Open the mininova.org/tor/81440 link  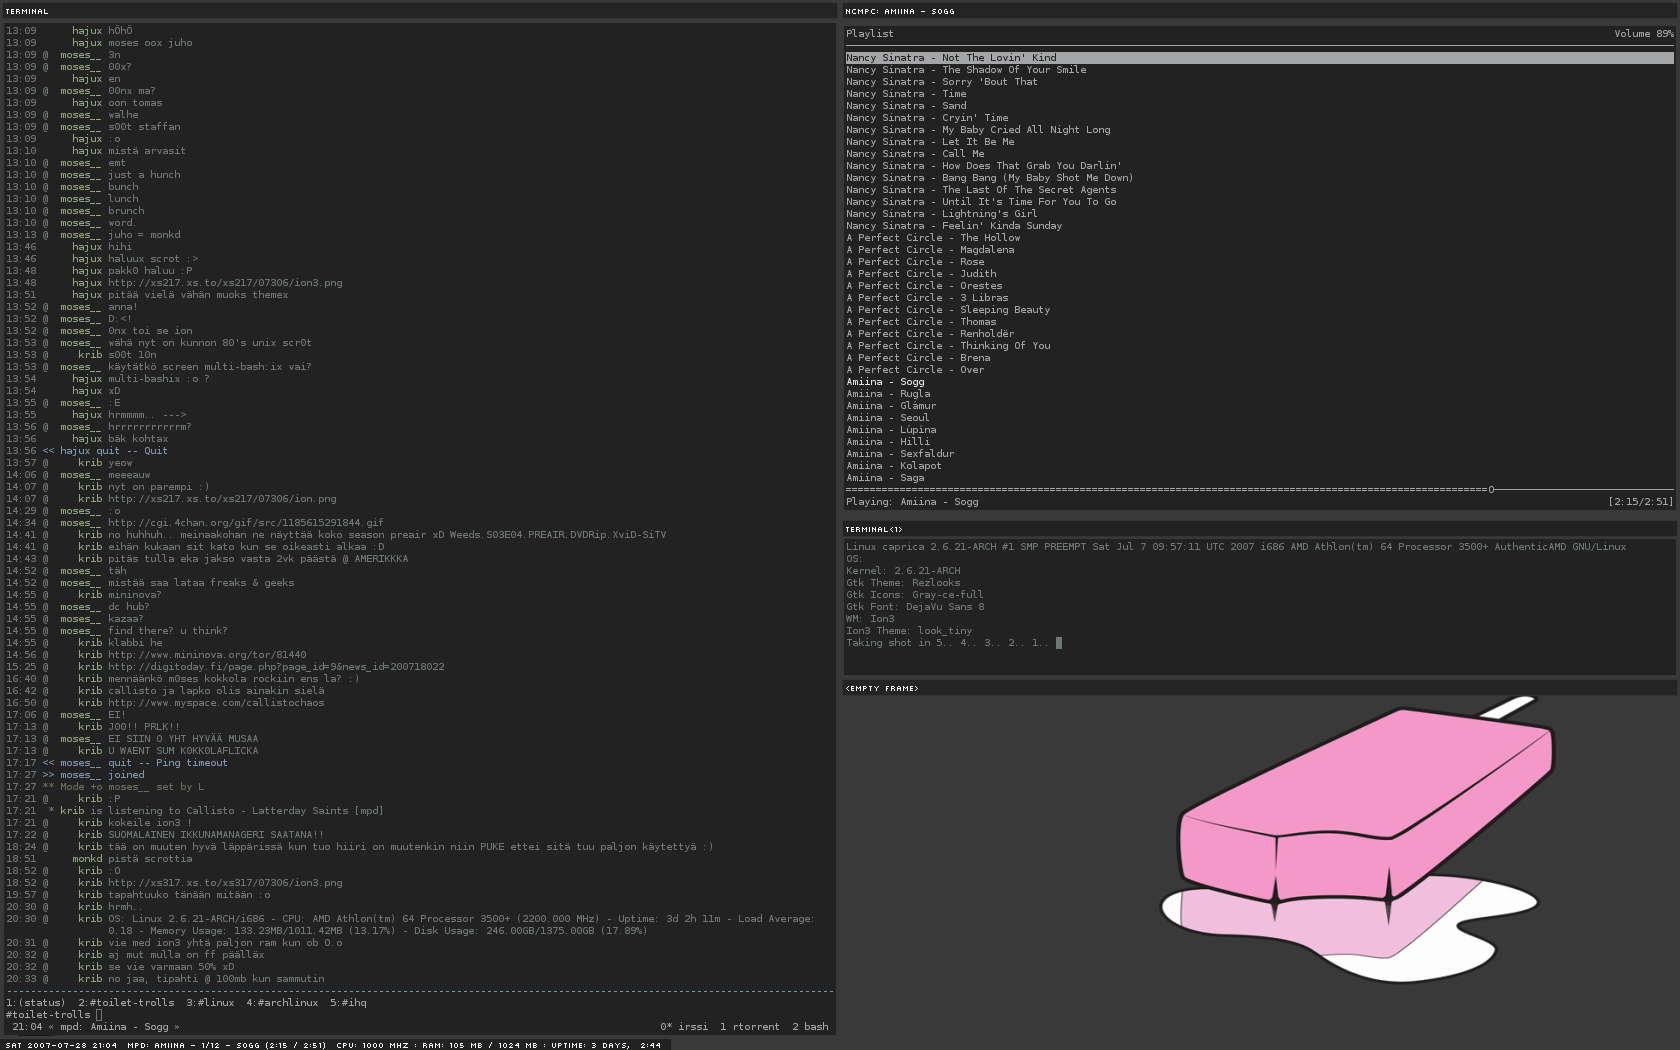(x=207, y=654)
